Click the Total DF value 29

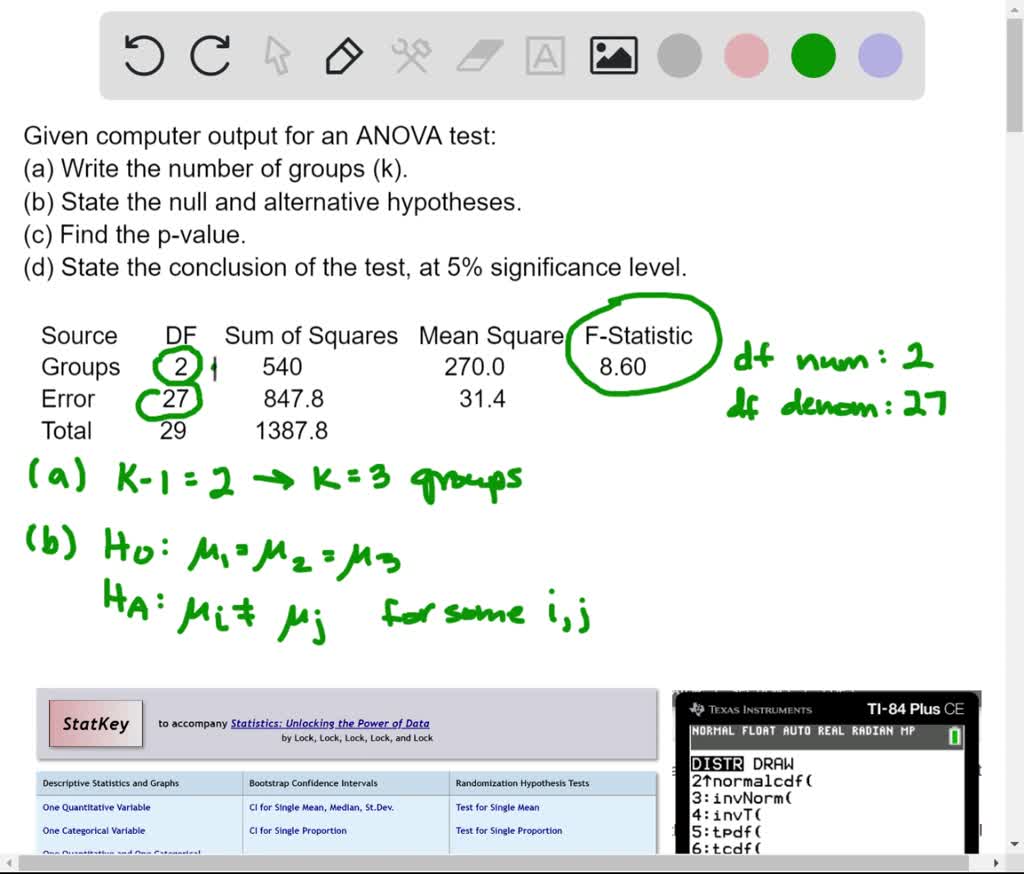pyautogui.click(x=173, y=431)
